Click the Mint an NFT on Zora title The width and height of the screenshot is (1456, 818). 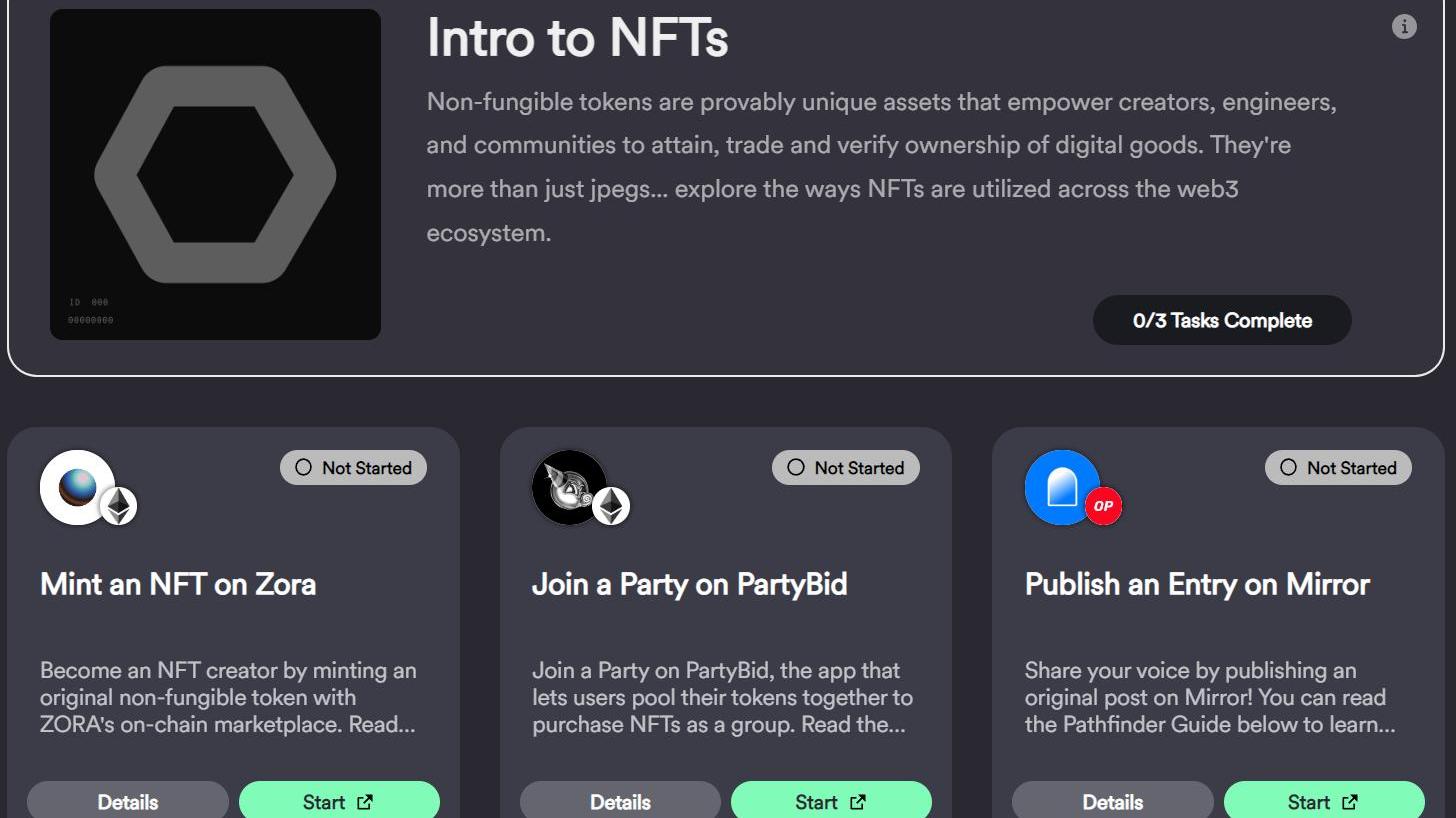pos(178,584)
